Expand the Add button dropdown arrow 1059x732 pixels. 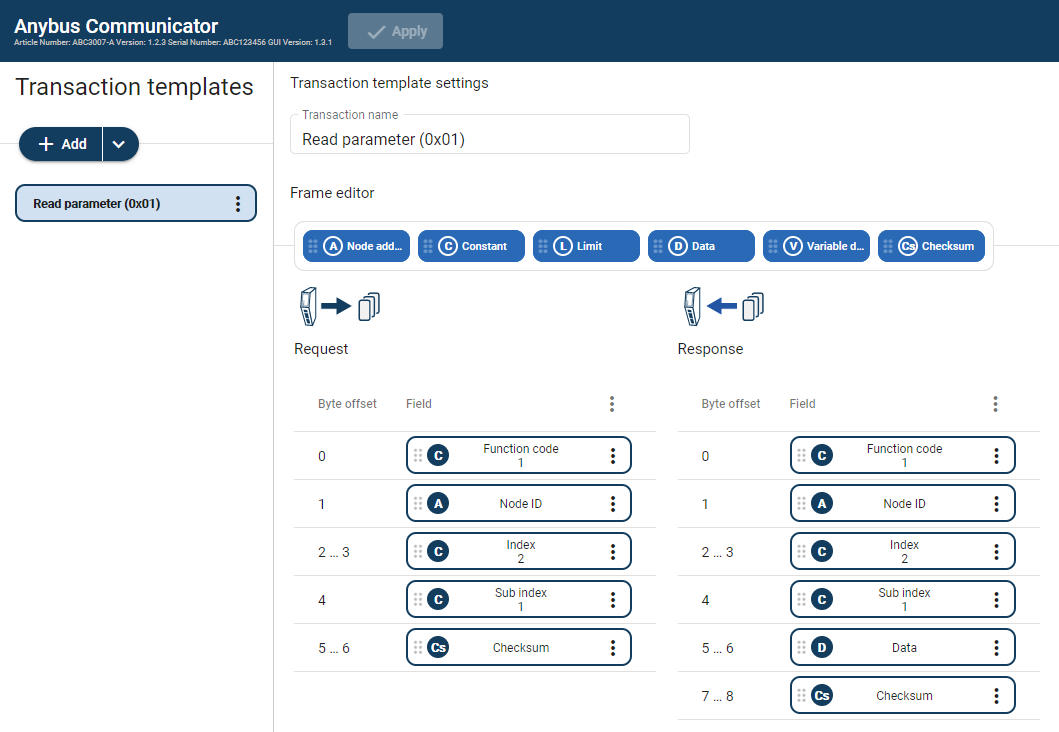tap(120, 144)
